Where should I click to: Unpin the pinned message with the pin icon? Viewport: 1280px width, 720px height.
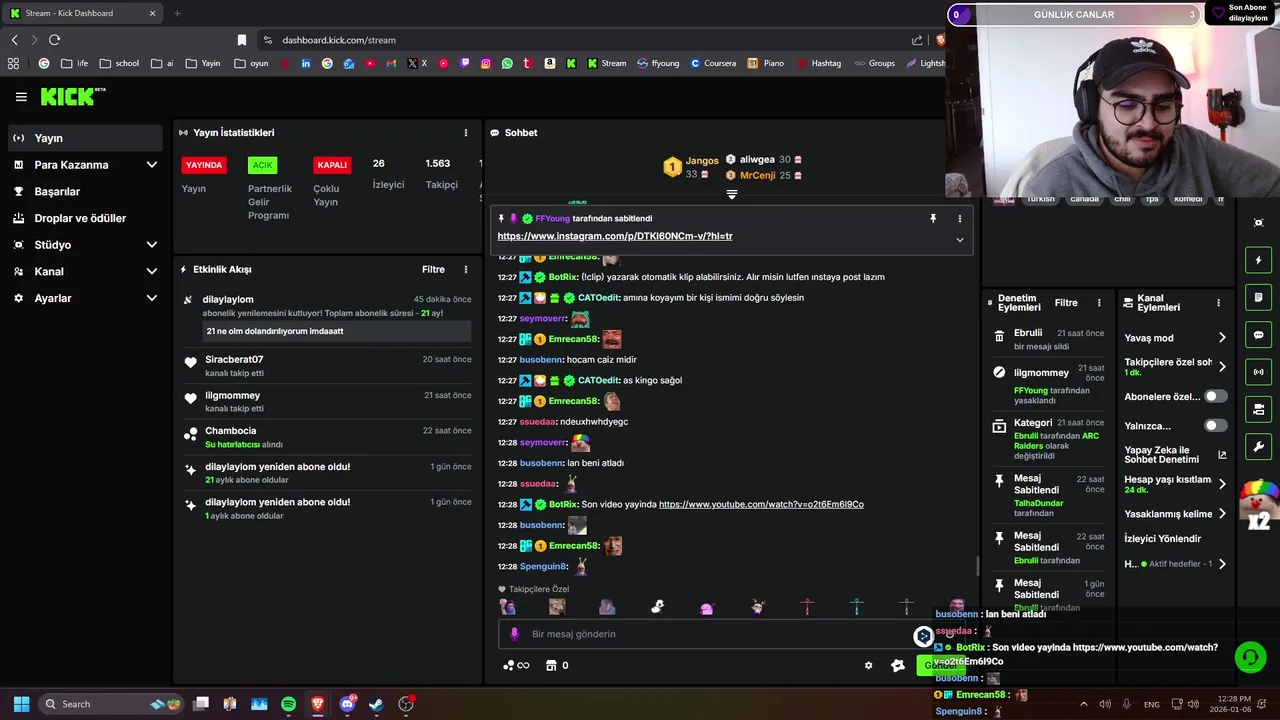tap(933, 219)
